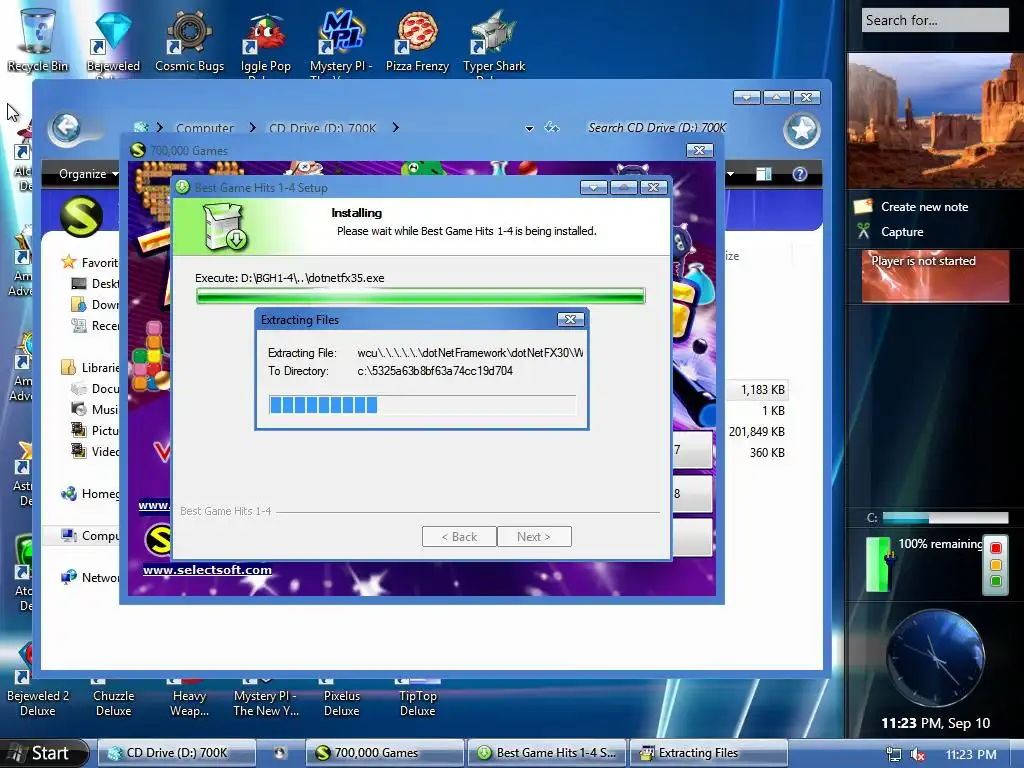The image size is (1024, 768).
Task: Click the Explorer back arrow button
Action: click(66, 128)
